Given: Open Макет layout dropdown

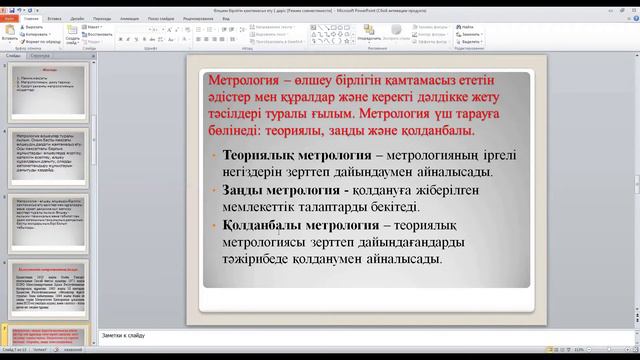Looking at the screenshot, I should [x=92, y=27].
